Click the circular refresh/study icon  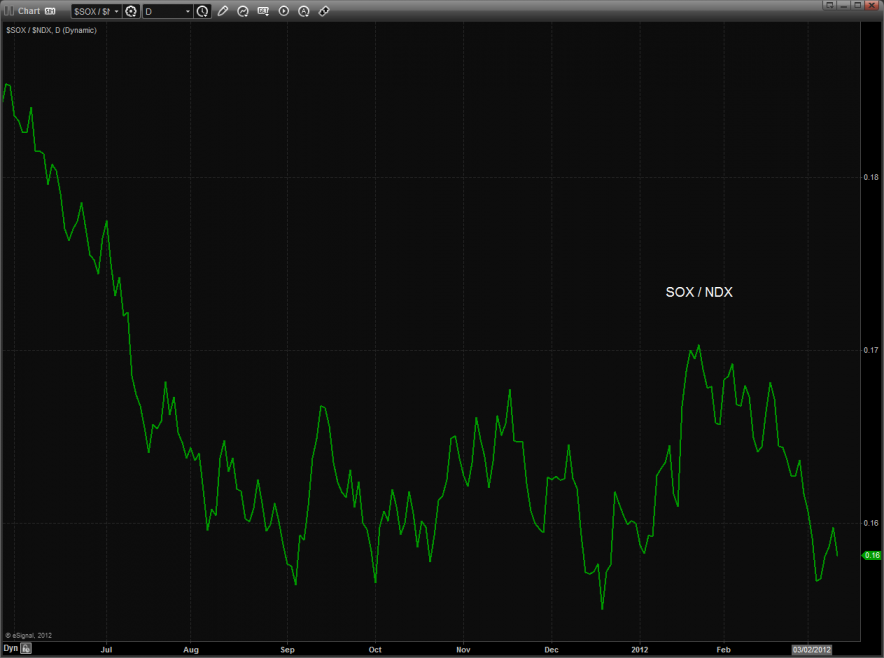point(244,11)
